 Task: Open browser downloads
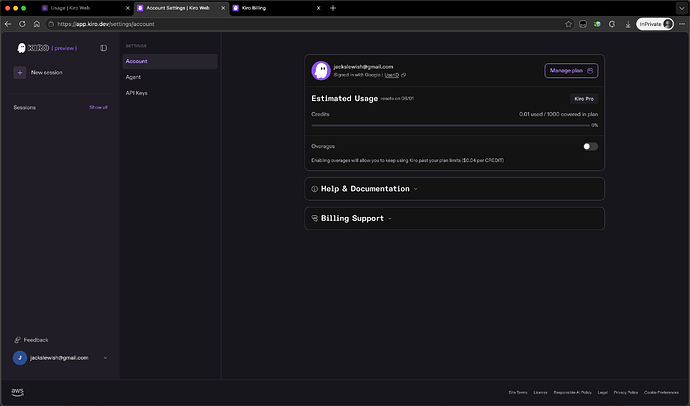pos(628,24)
